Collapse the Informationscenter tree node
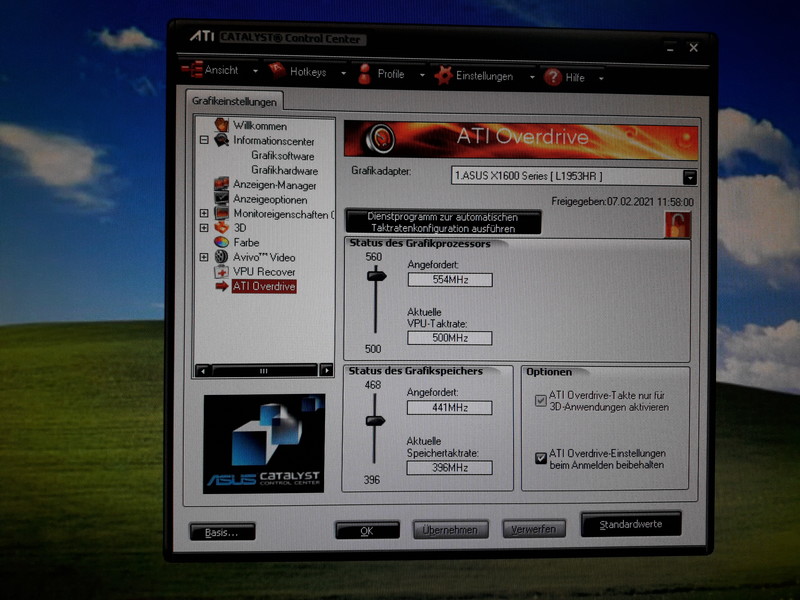The image size is (800, 600). pos(204,140)
